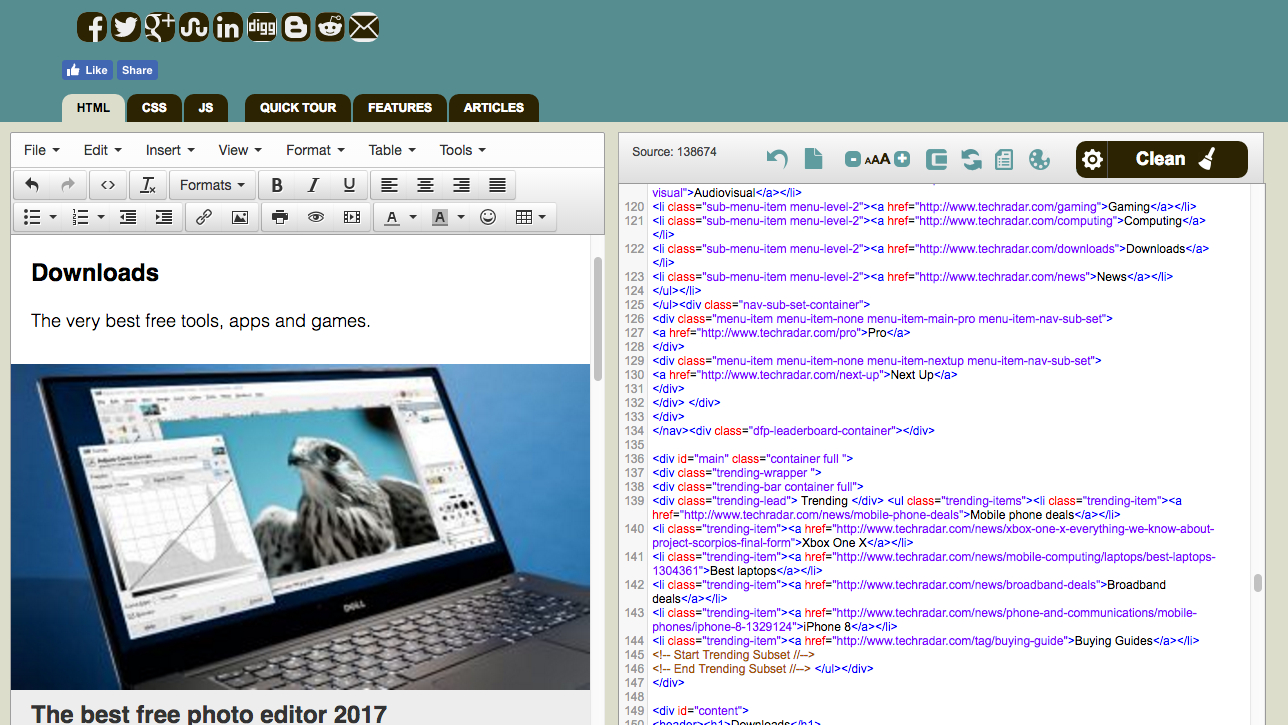The image size is (1288, 725).
Task: Insert an image into the editor
Action: coord(239,217)
